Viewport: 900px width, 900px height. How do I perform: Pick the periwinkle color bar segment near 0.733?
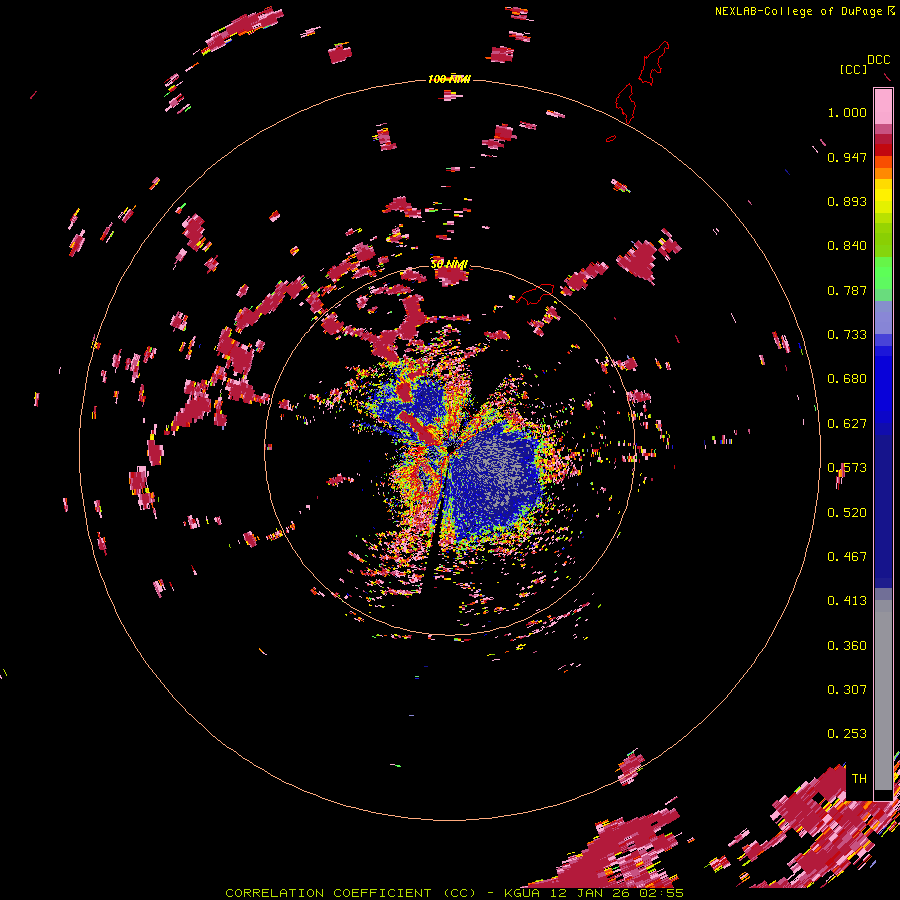(x=883, y=317)
